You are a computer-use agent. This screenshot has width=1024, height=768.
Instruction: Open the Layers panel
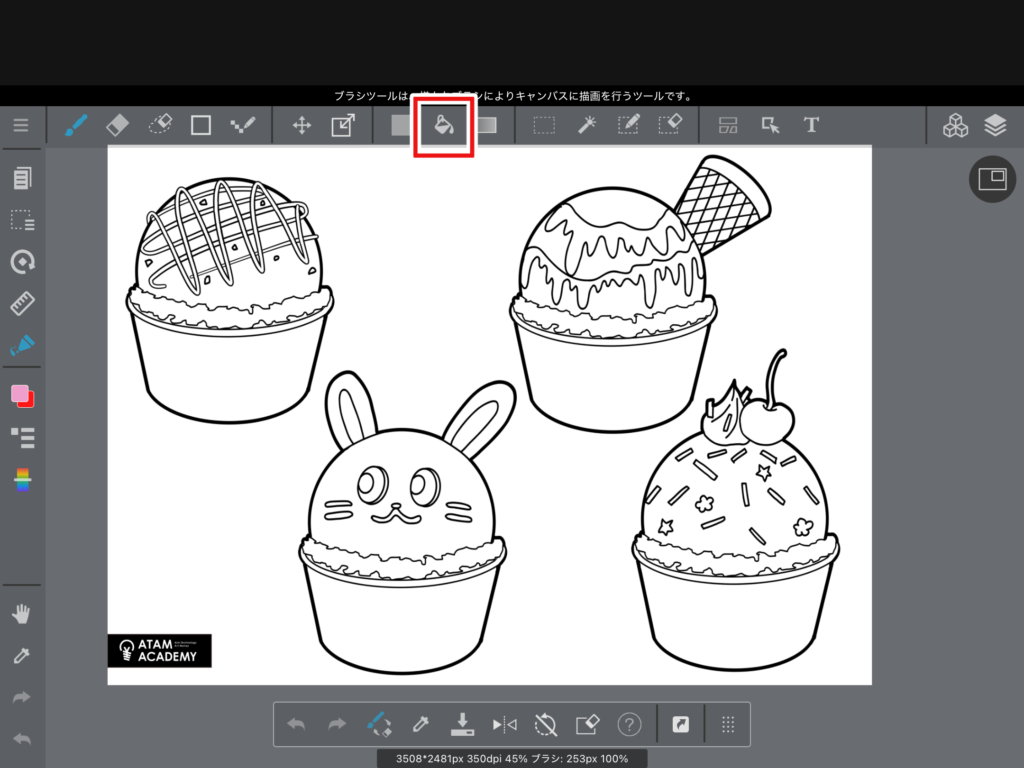point(994,125)
